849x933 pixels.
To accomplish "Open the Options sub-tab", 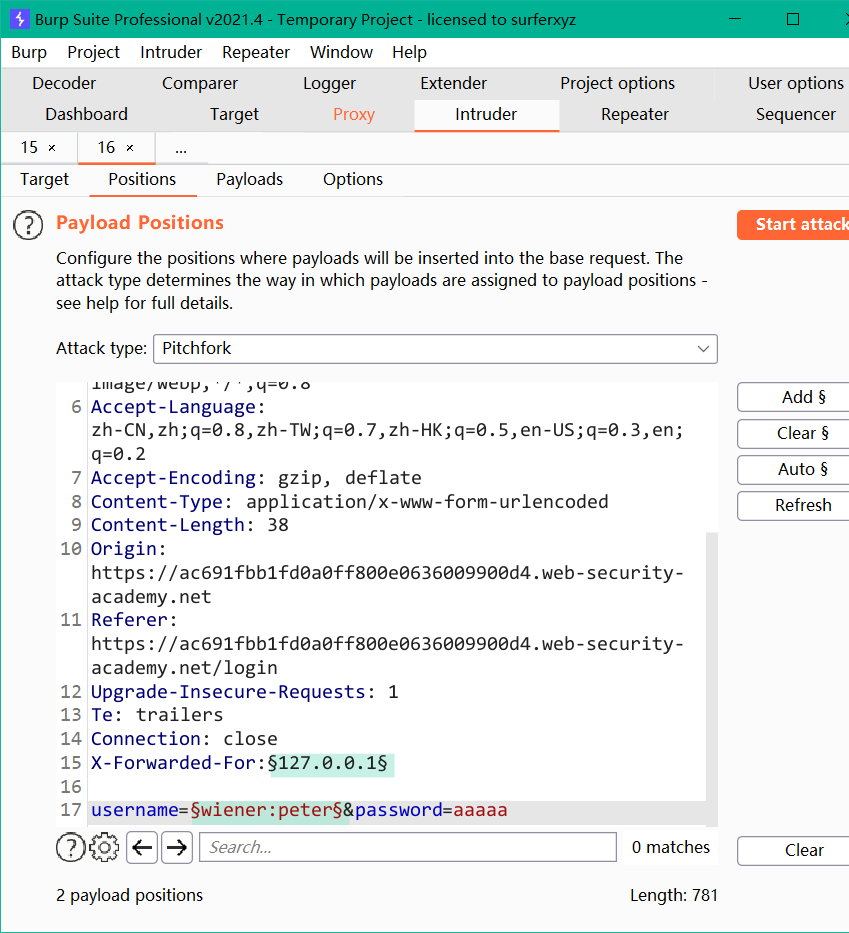I will click(353, 180).
